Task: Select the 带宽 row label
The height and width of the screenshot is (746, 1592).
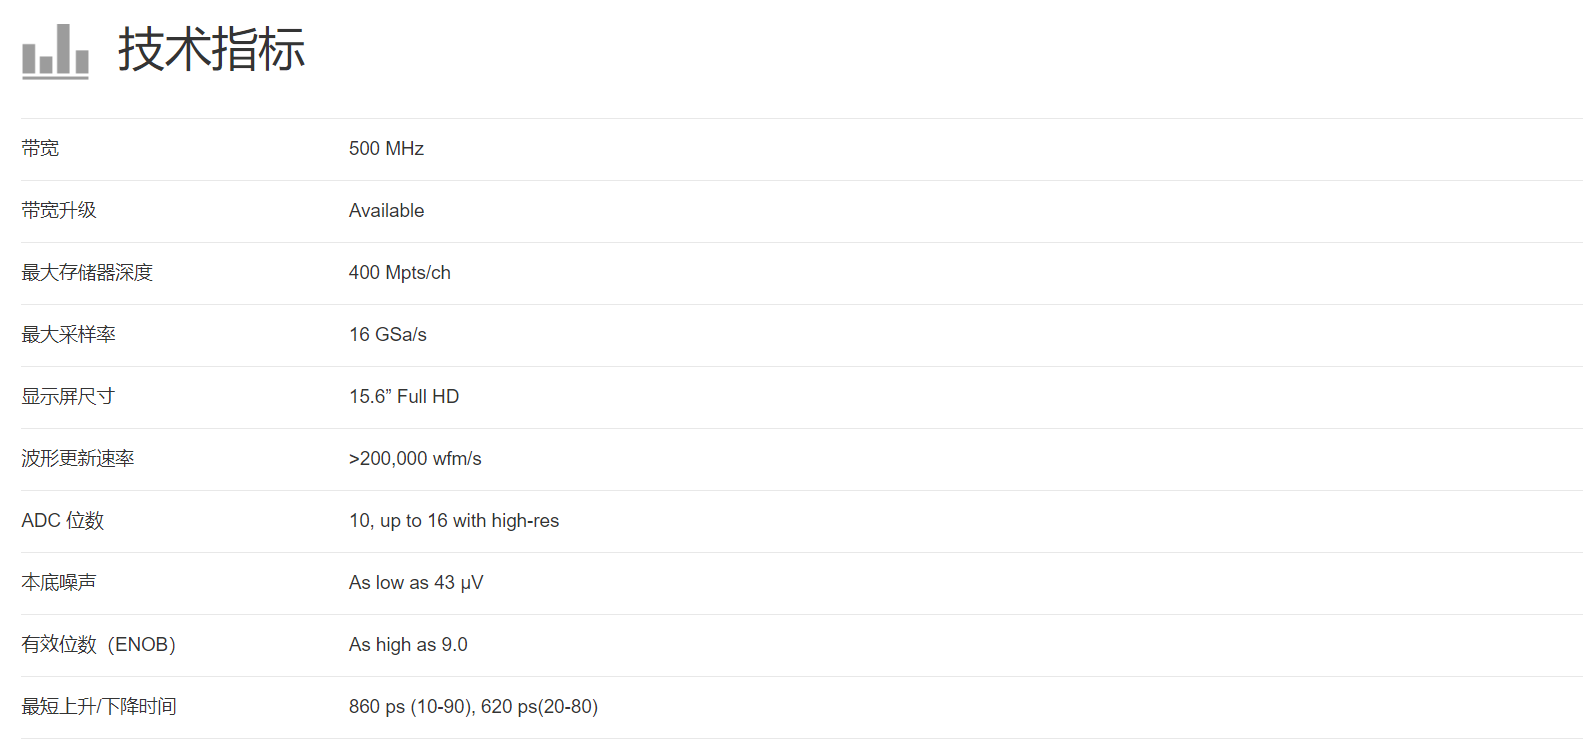Action: [x=40, y=149]
